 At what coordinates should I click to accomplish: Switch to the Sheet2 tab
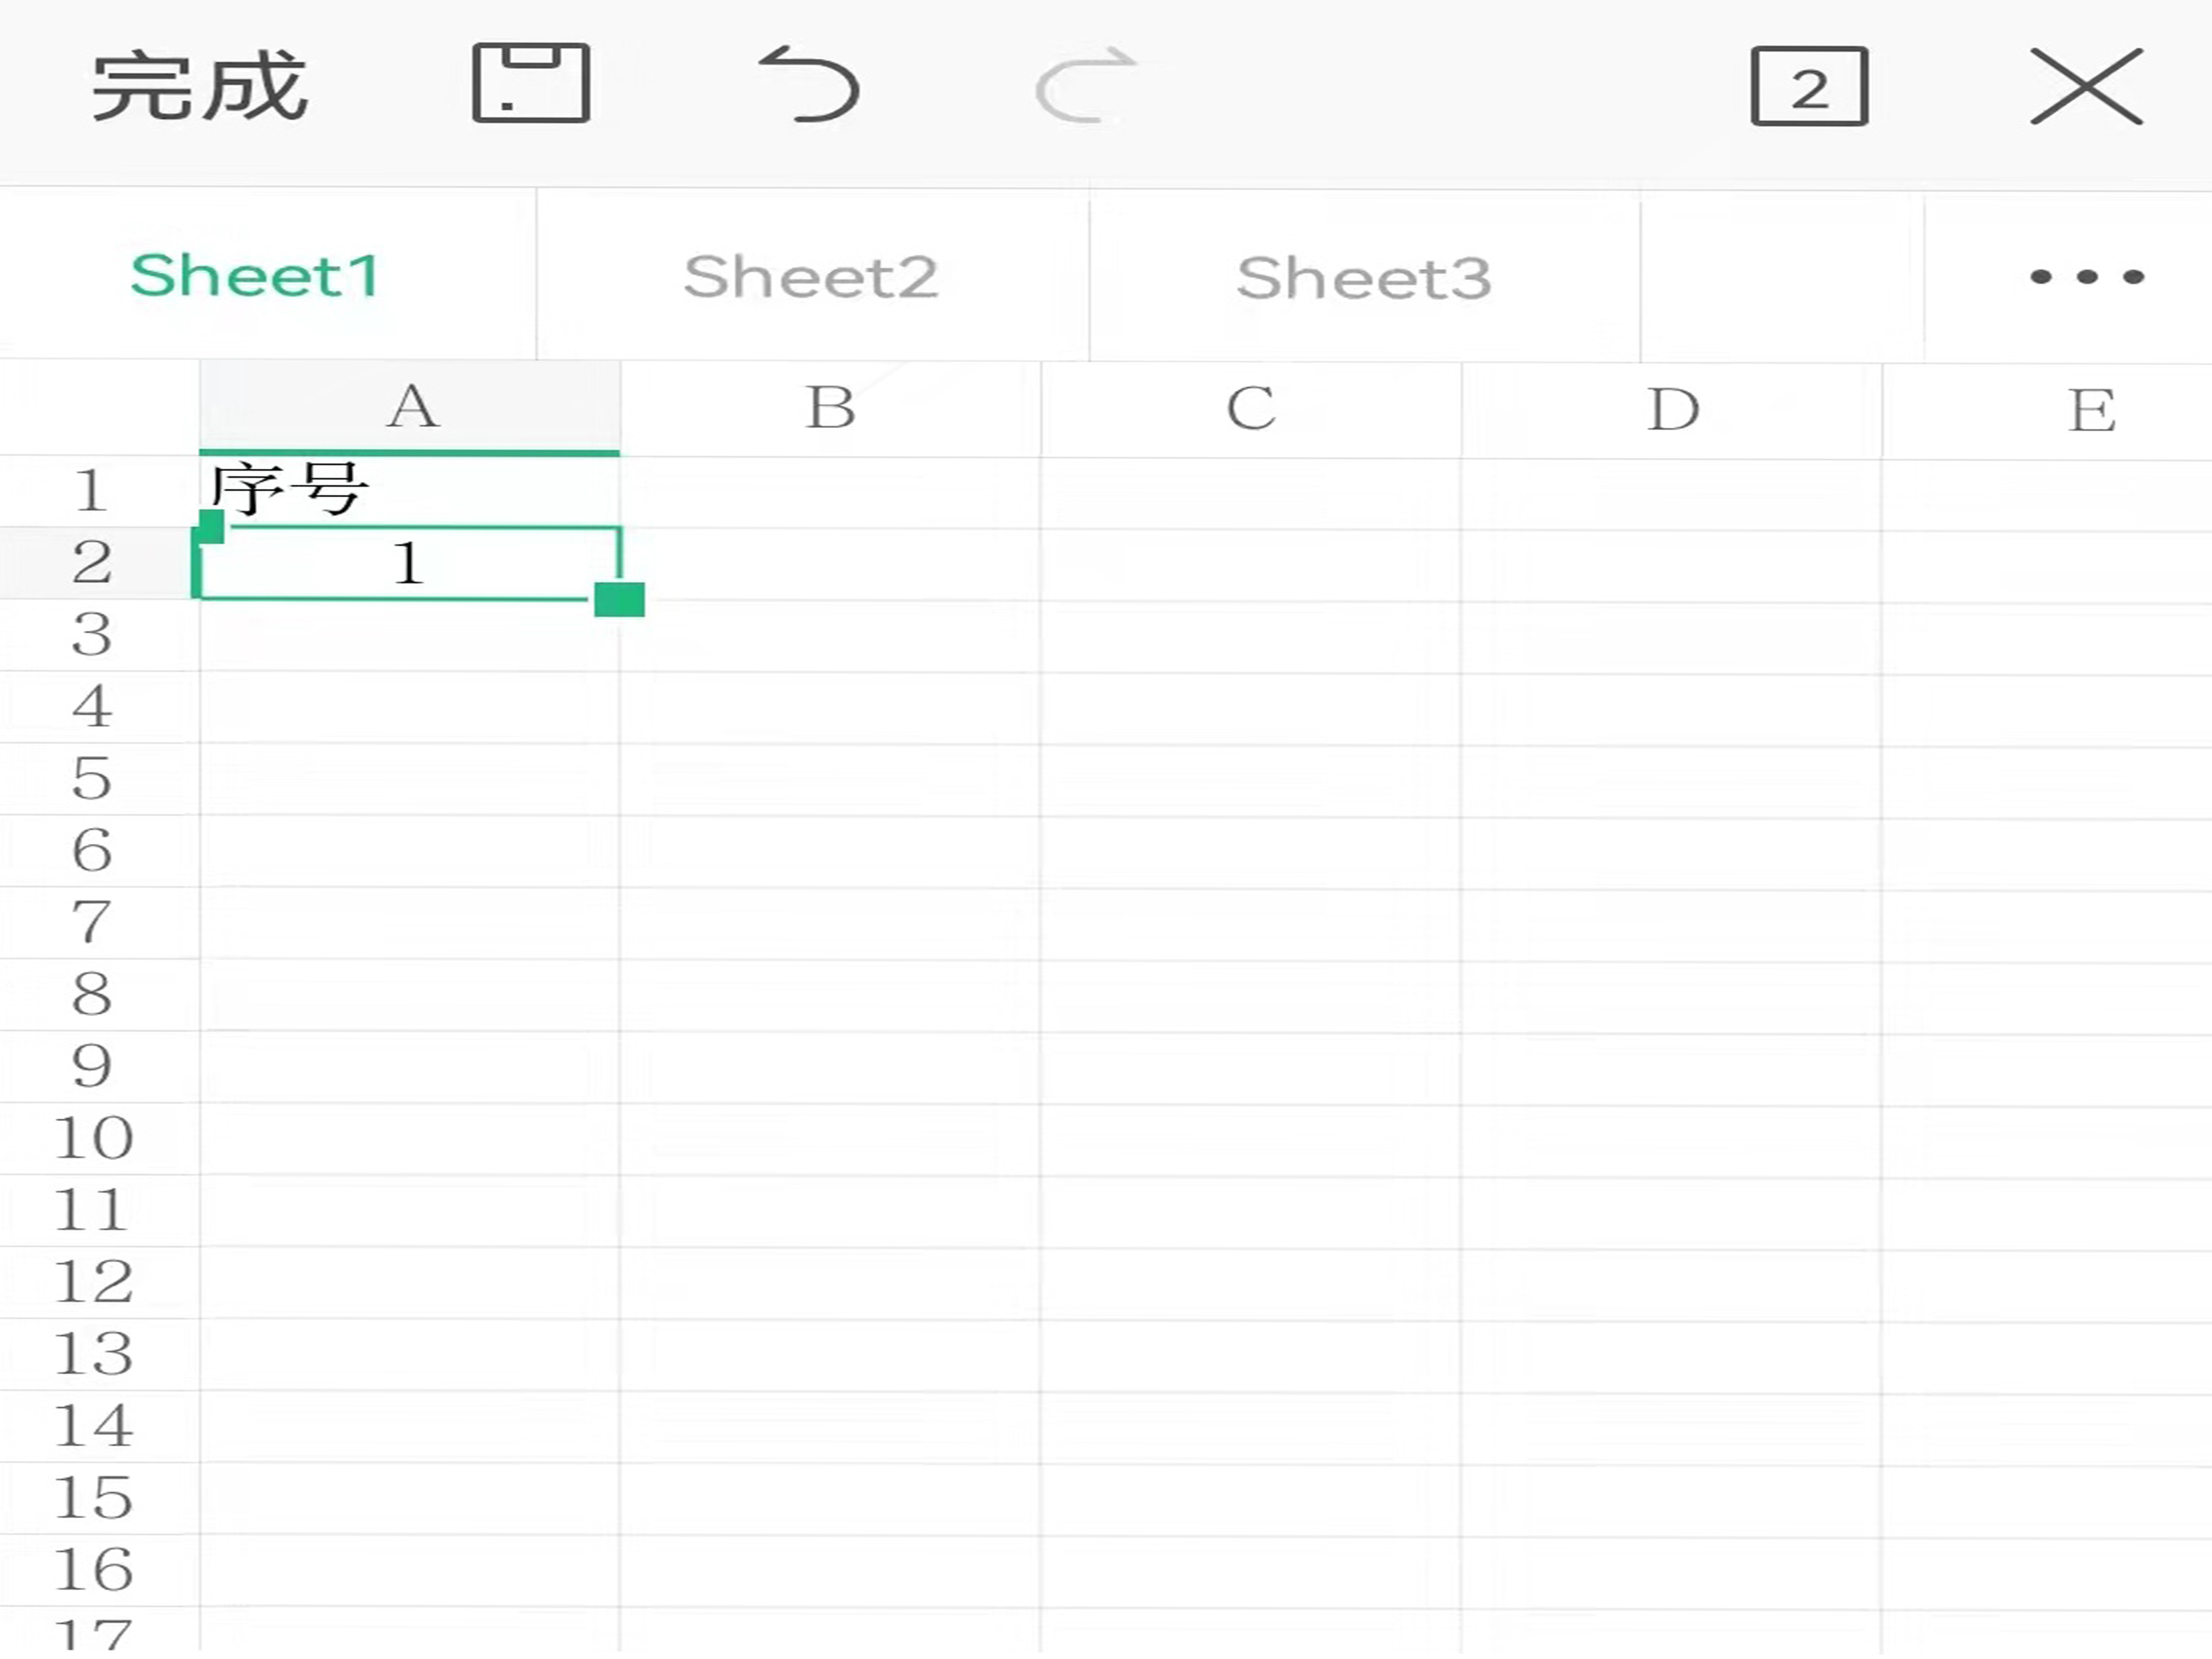click(811, 277)
